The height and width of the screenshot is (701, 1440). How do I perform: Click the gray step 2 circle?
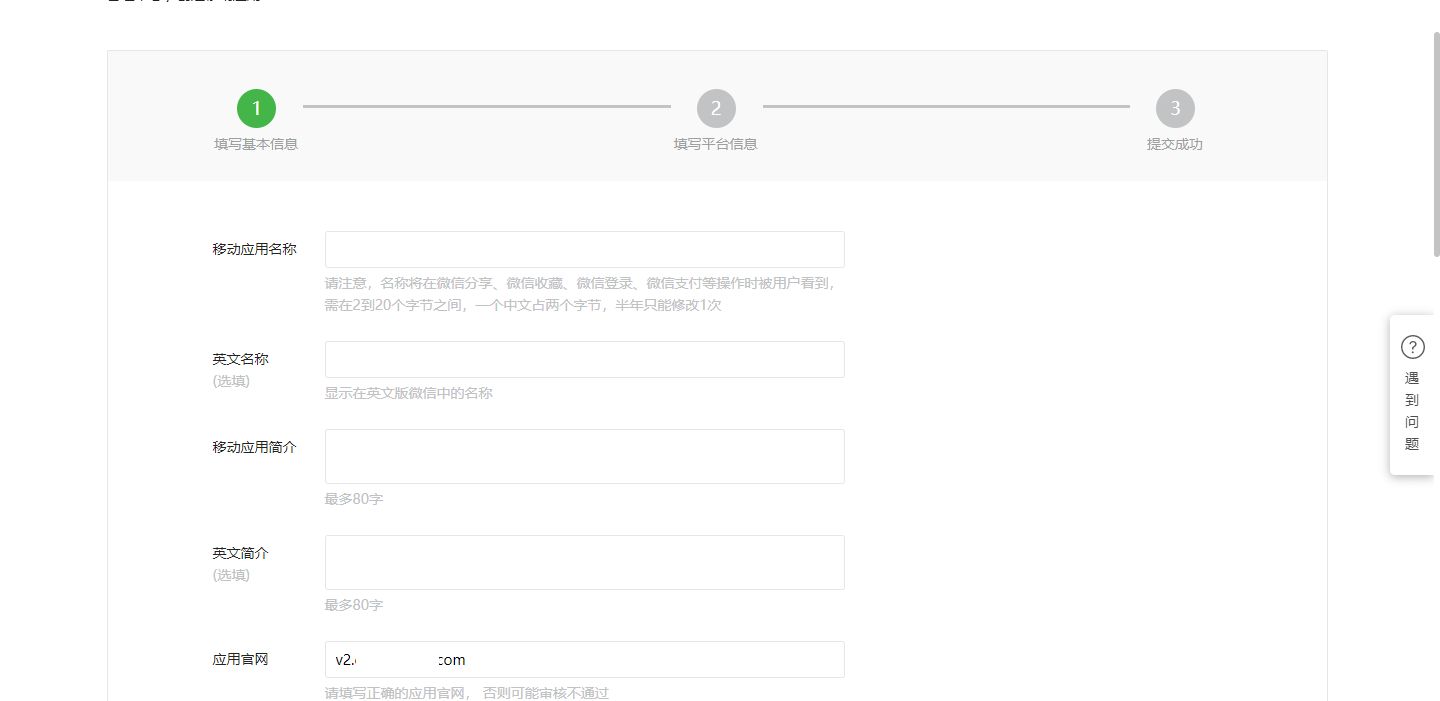pyautogui.click(x=716, y=108)
